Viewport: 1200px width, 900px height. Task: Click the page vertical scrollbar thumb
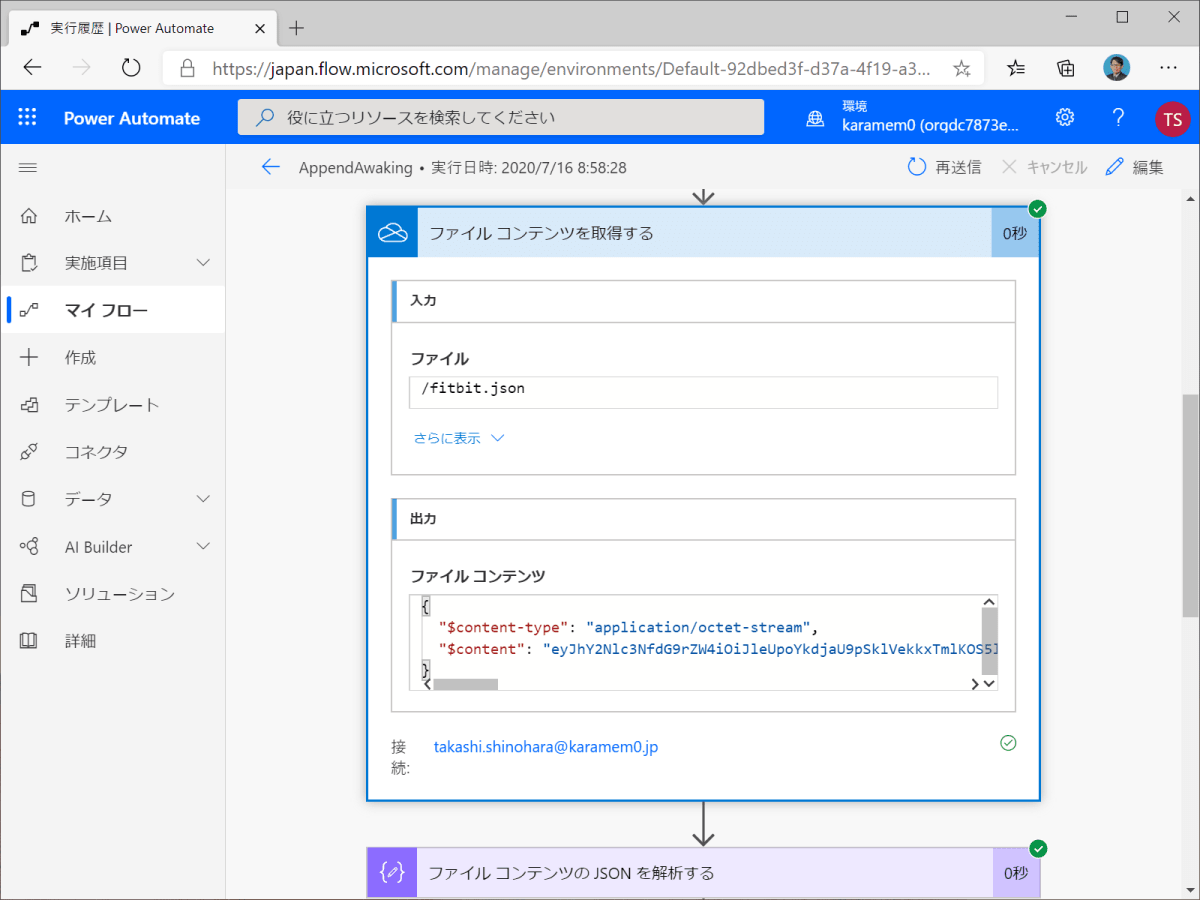[1190, 505]
